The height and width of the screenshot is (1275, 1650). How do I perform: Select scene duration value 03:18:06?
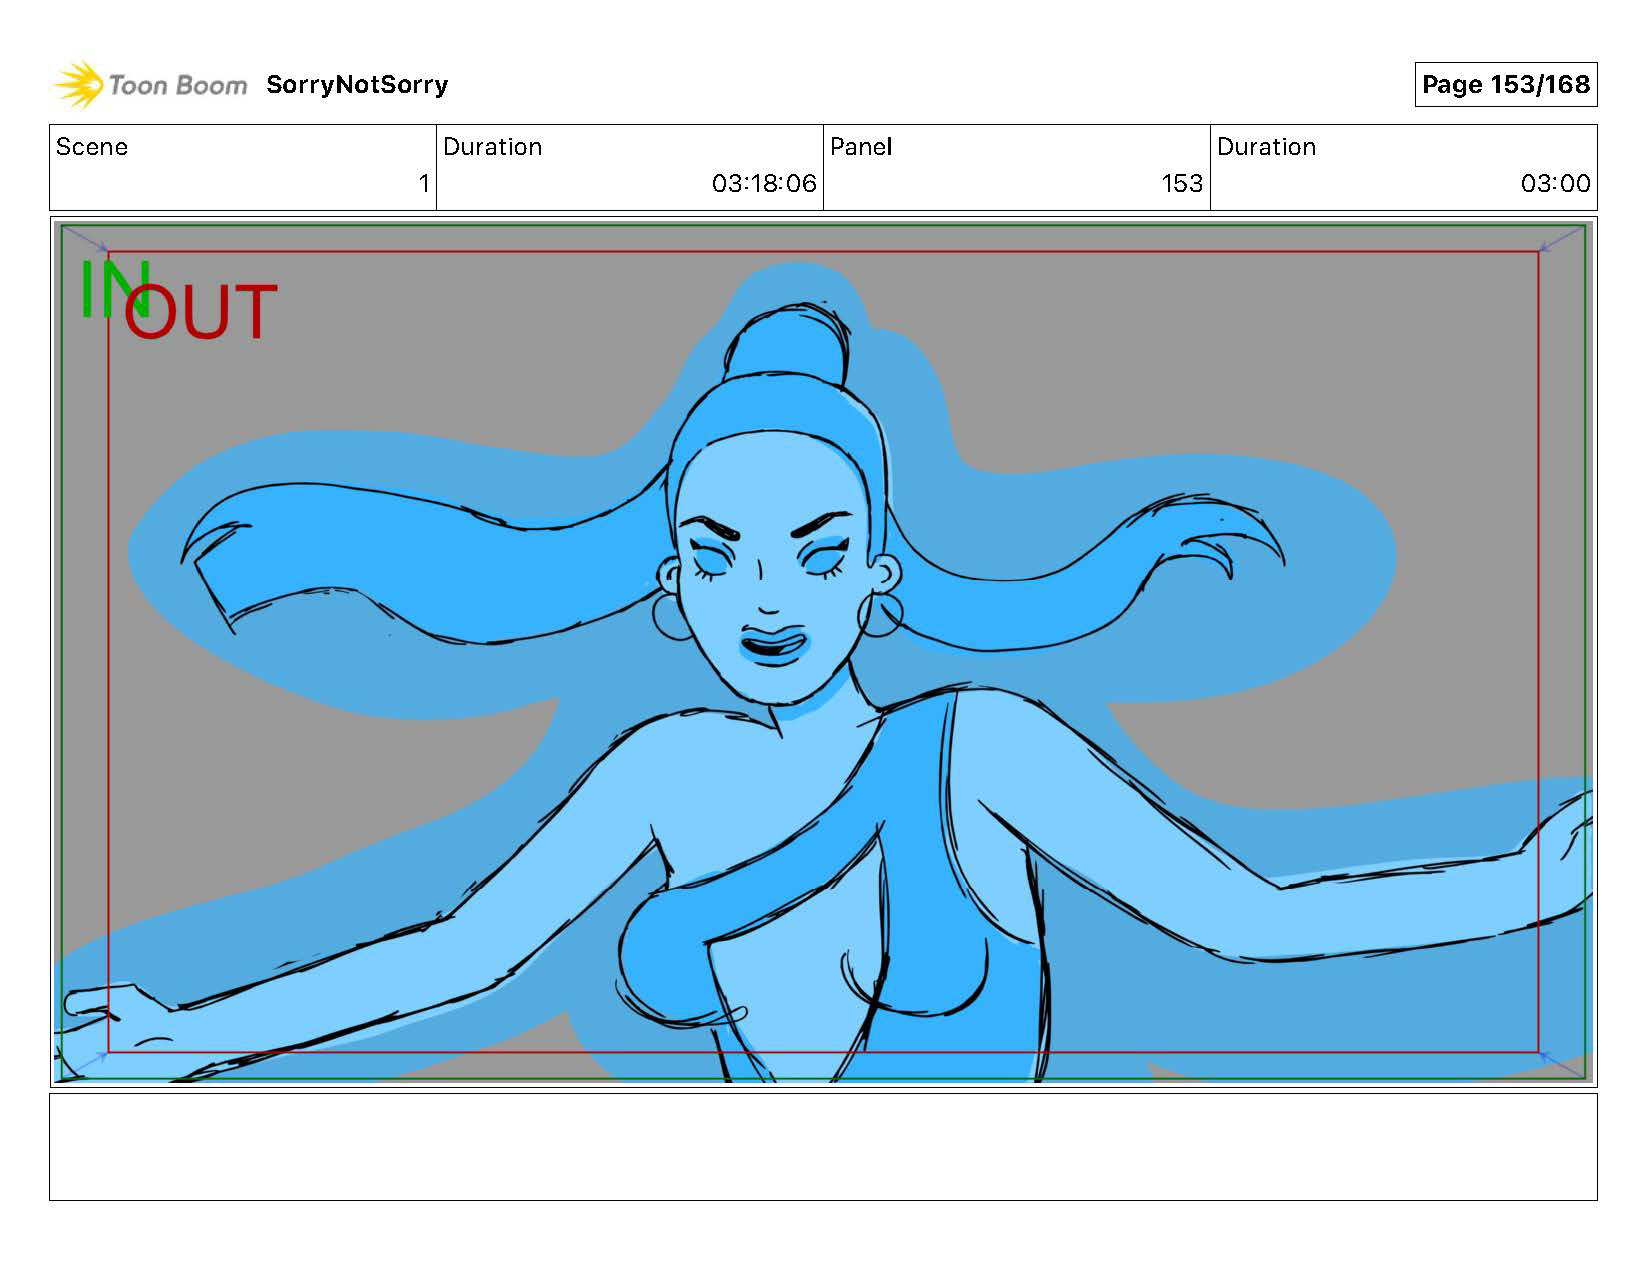click(764, 183)
